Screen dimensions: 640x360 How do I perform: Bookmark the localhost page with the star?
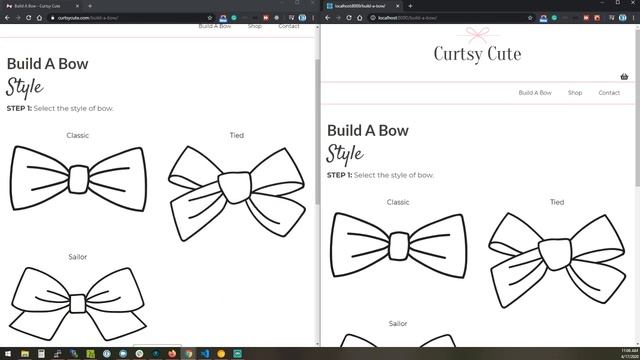point(530,18)
